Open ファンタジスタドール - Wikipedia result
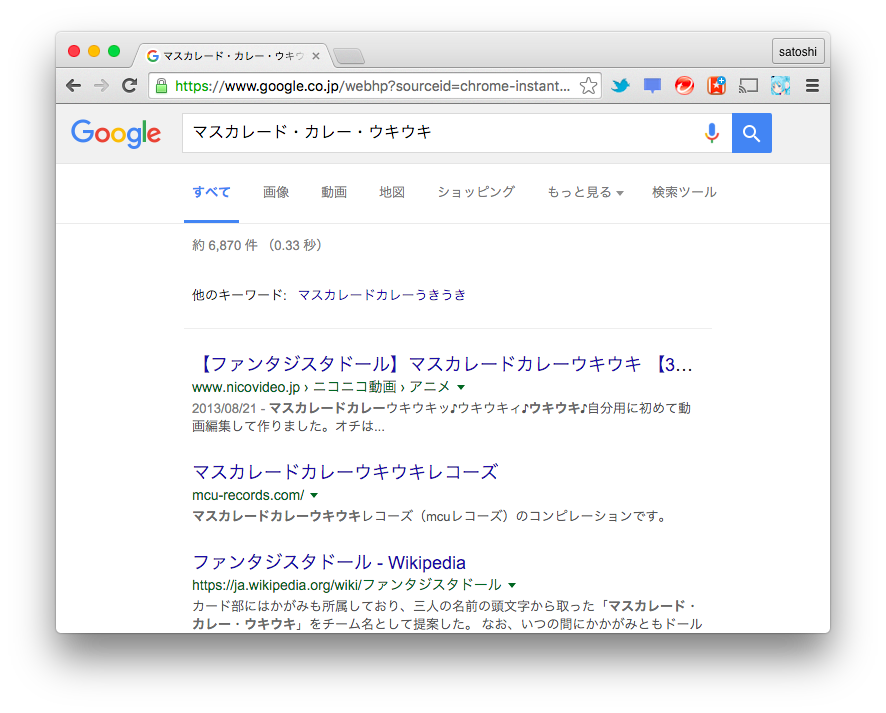The image size is (886, 713). click(x=329, y=563)
